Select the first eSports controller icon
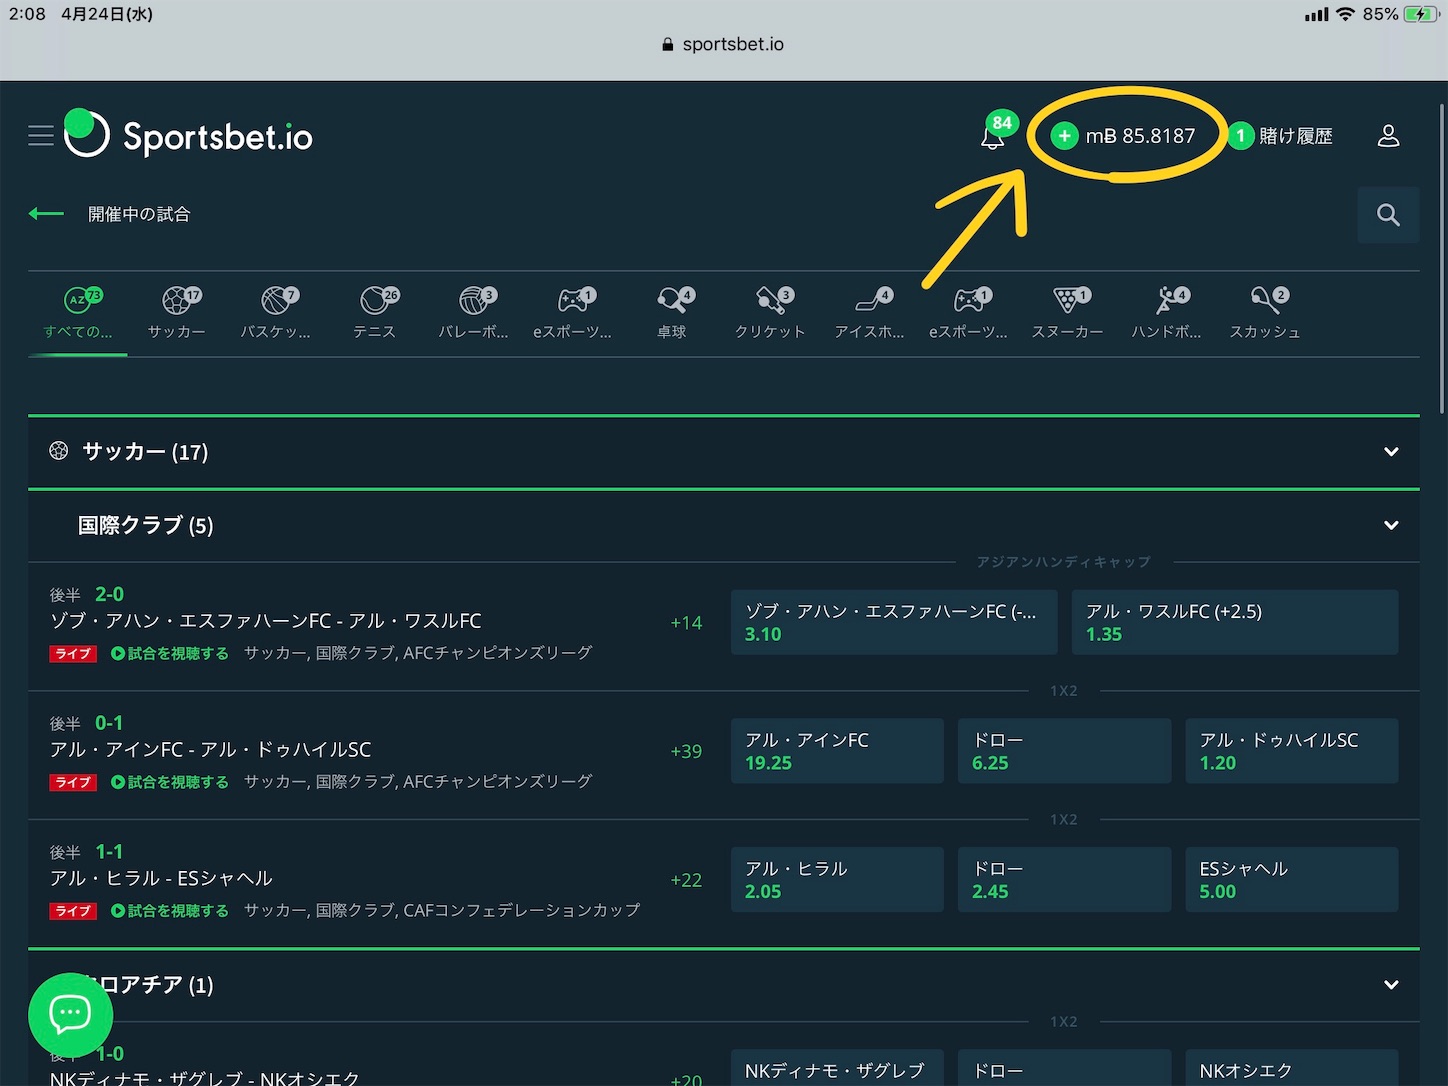 click(x=573, y=299)
